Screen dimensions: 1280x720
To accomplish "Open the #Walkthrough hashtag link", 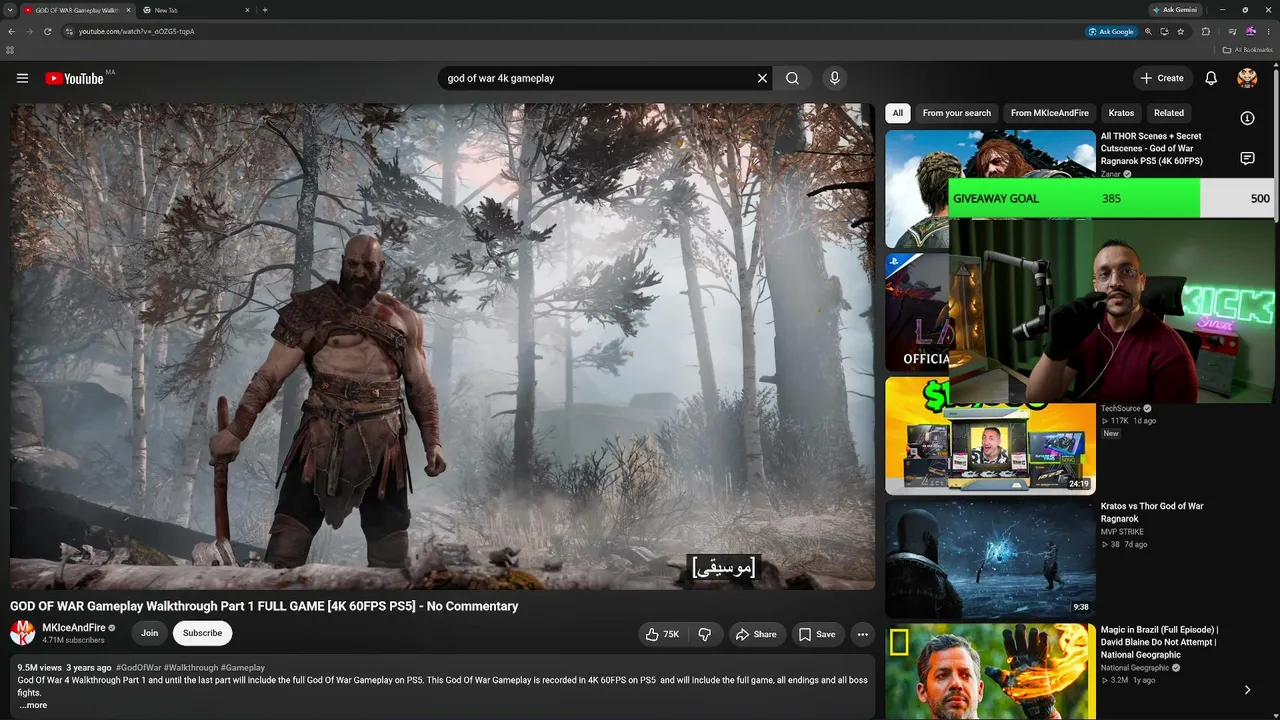I will (190, 667).
